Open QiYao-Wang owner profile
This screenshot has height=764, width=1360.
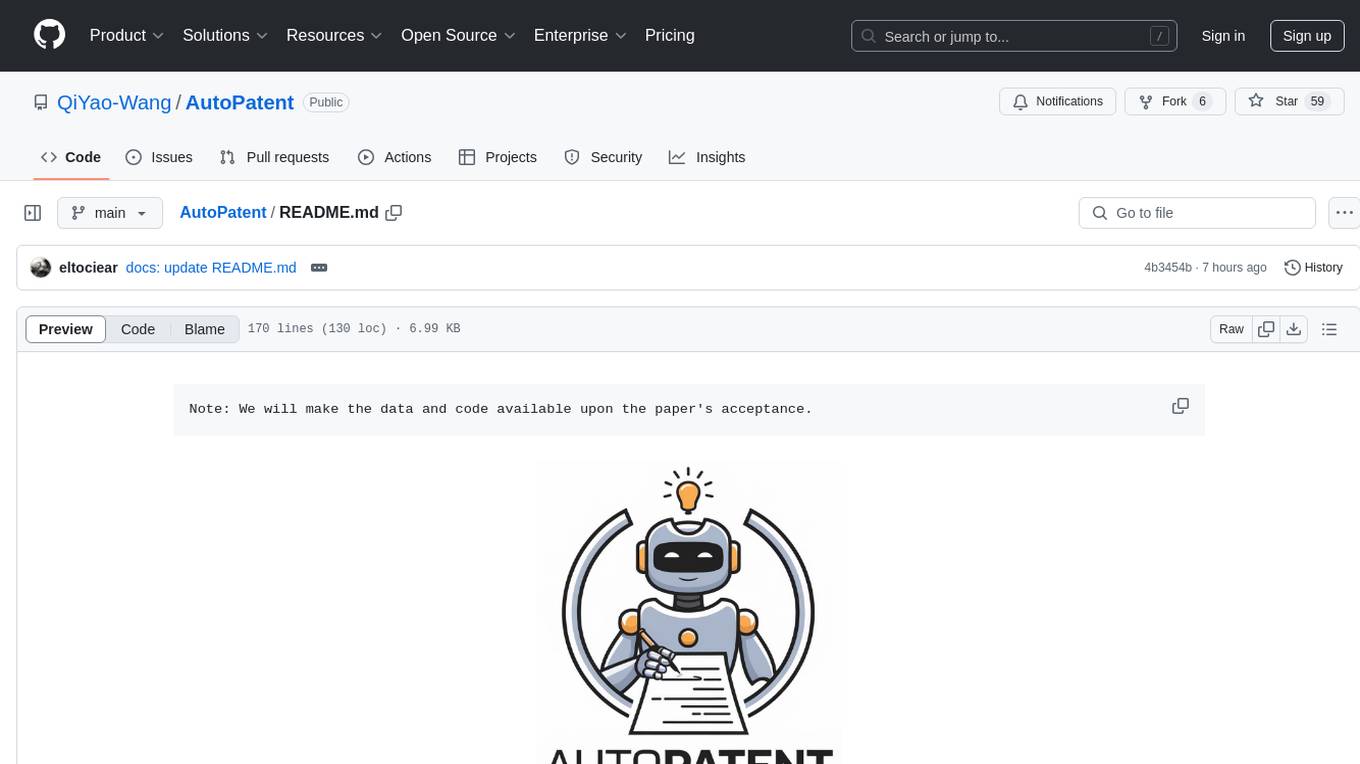tap(114, 102)
